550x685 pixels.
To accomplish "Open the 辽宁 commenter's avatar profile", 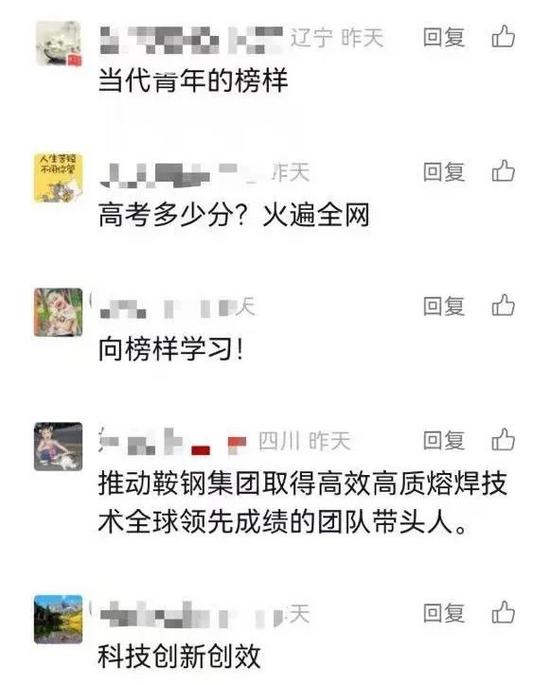I will pos(59,44).
